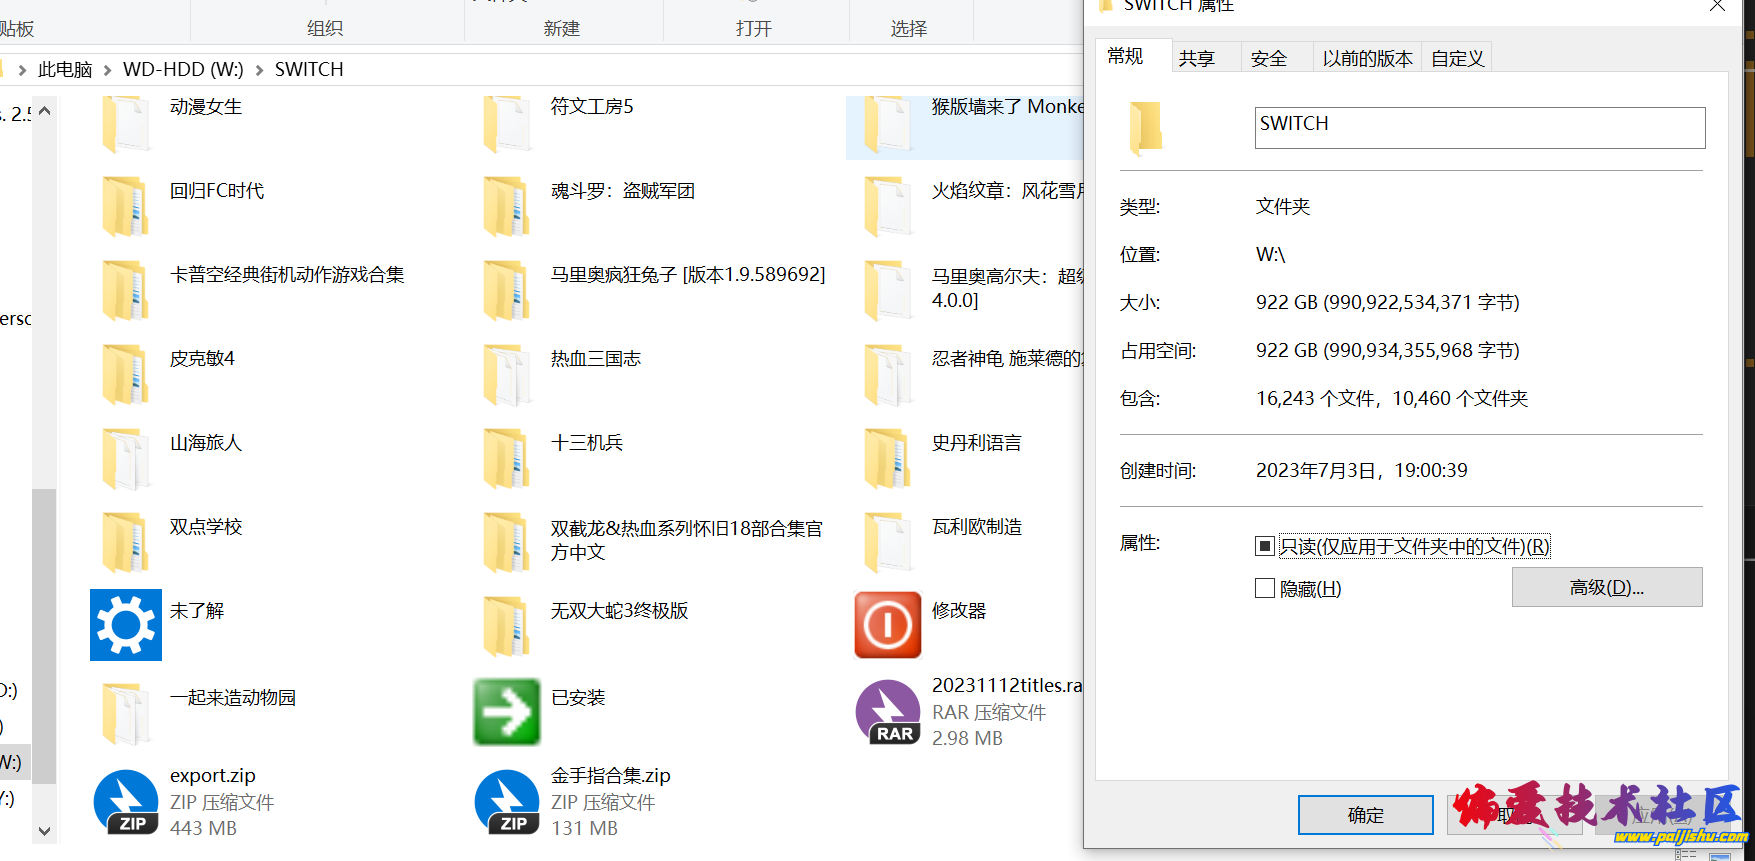The width and height of the screenshot is (1755, 861).
Task: Open the 回归FC时代 folder icon
Action: tap(126, 206)
